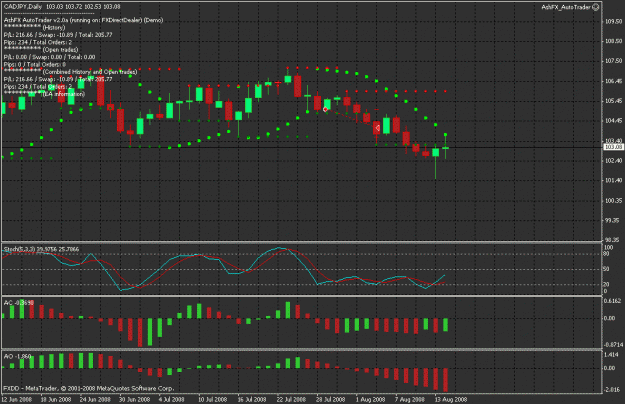The width and height of the screenshot is (625, 404).
Task: Click the 24 Jun 2008 date label
Action: tap(95, 399)
